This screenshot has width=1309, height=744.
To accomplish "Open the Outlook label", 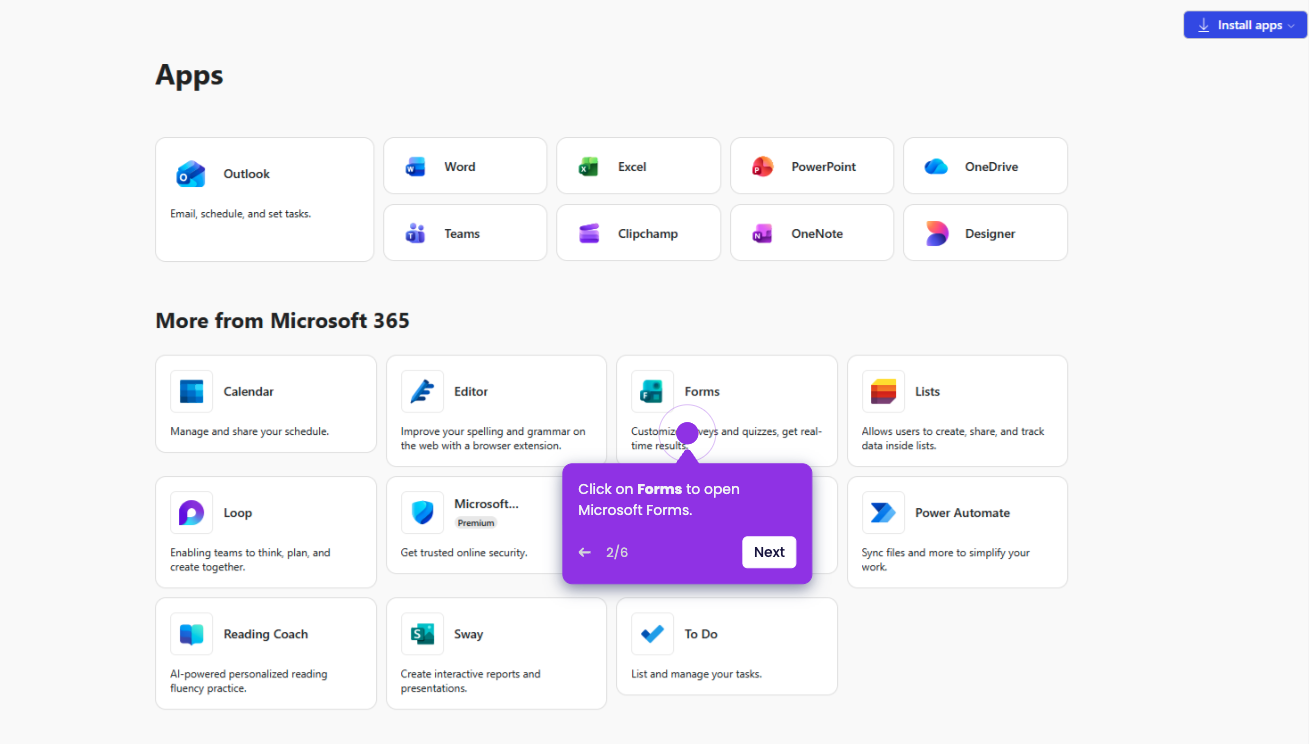I will pos(247,174).
